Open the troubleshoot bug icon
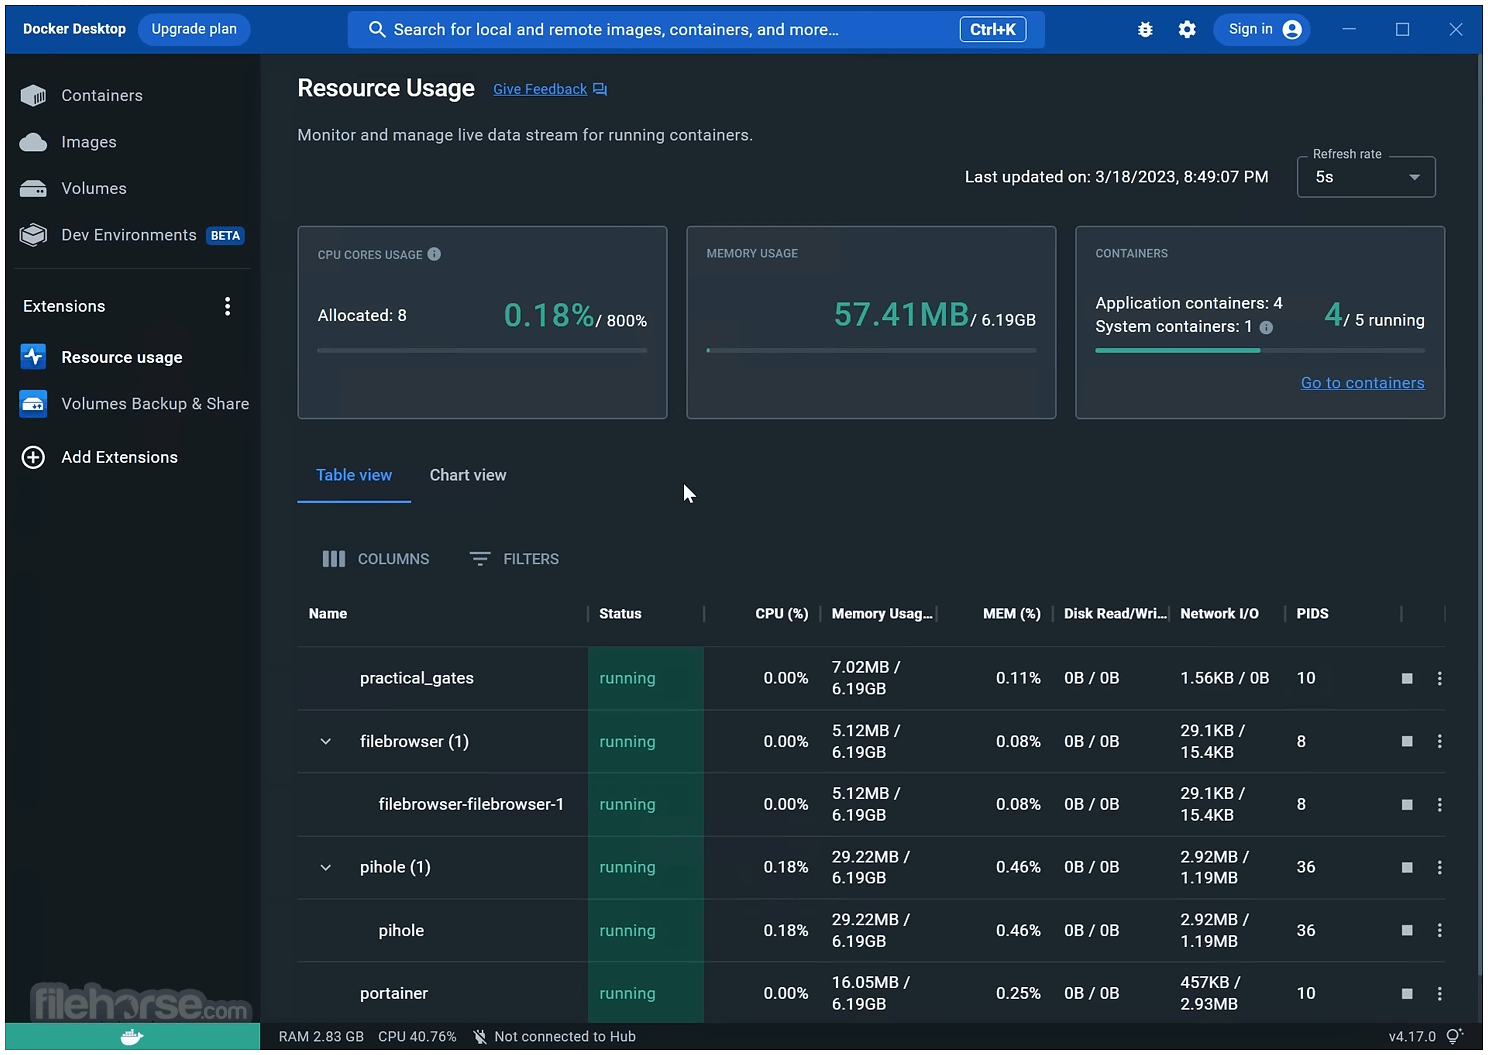This screenshot has height=1055, width=1488. (x=1145, y=30)
